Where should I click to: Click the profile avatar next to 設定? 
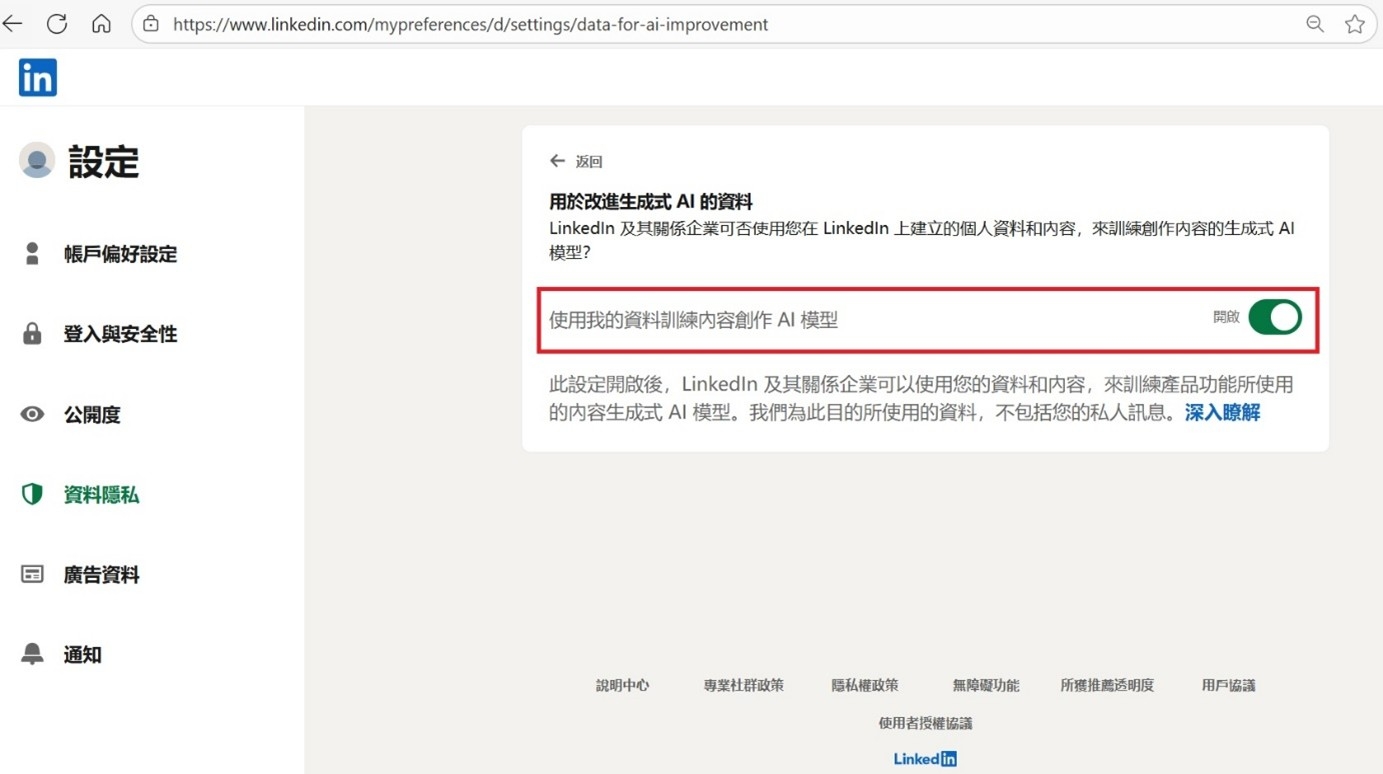[37, 160]
